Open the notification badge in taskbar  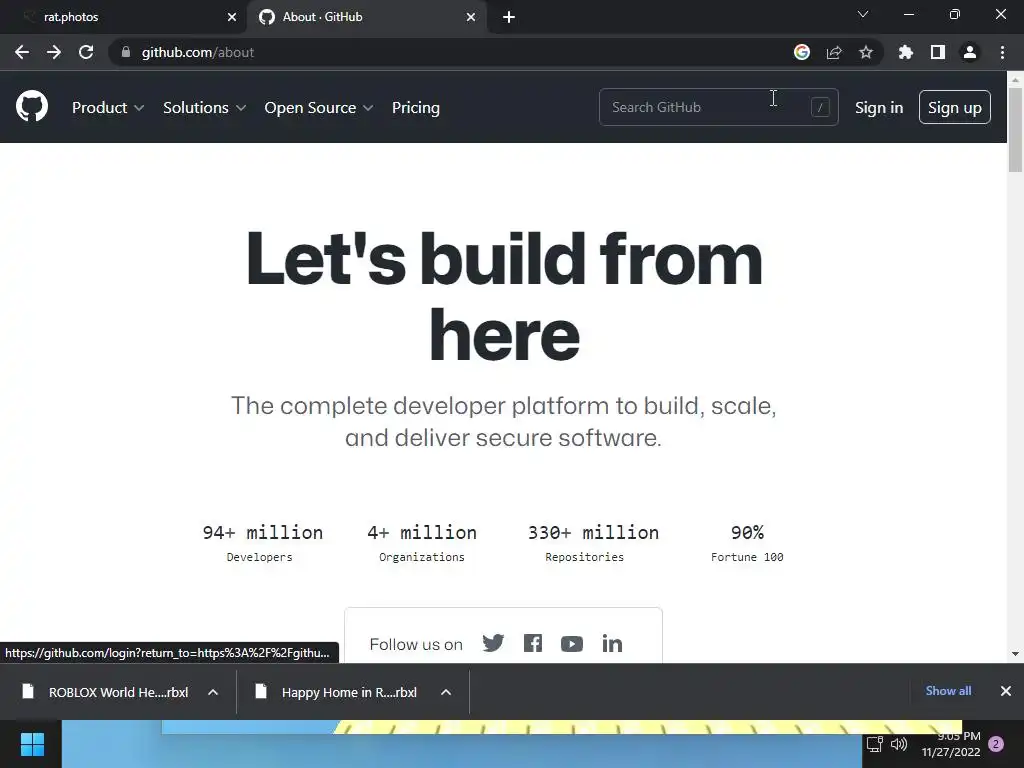click(996, 744)
